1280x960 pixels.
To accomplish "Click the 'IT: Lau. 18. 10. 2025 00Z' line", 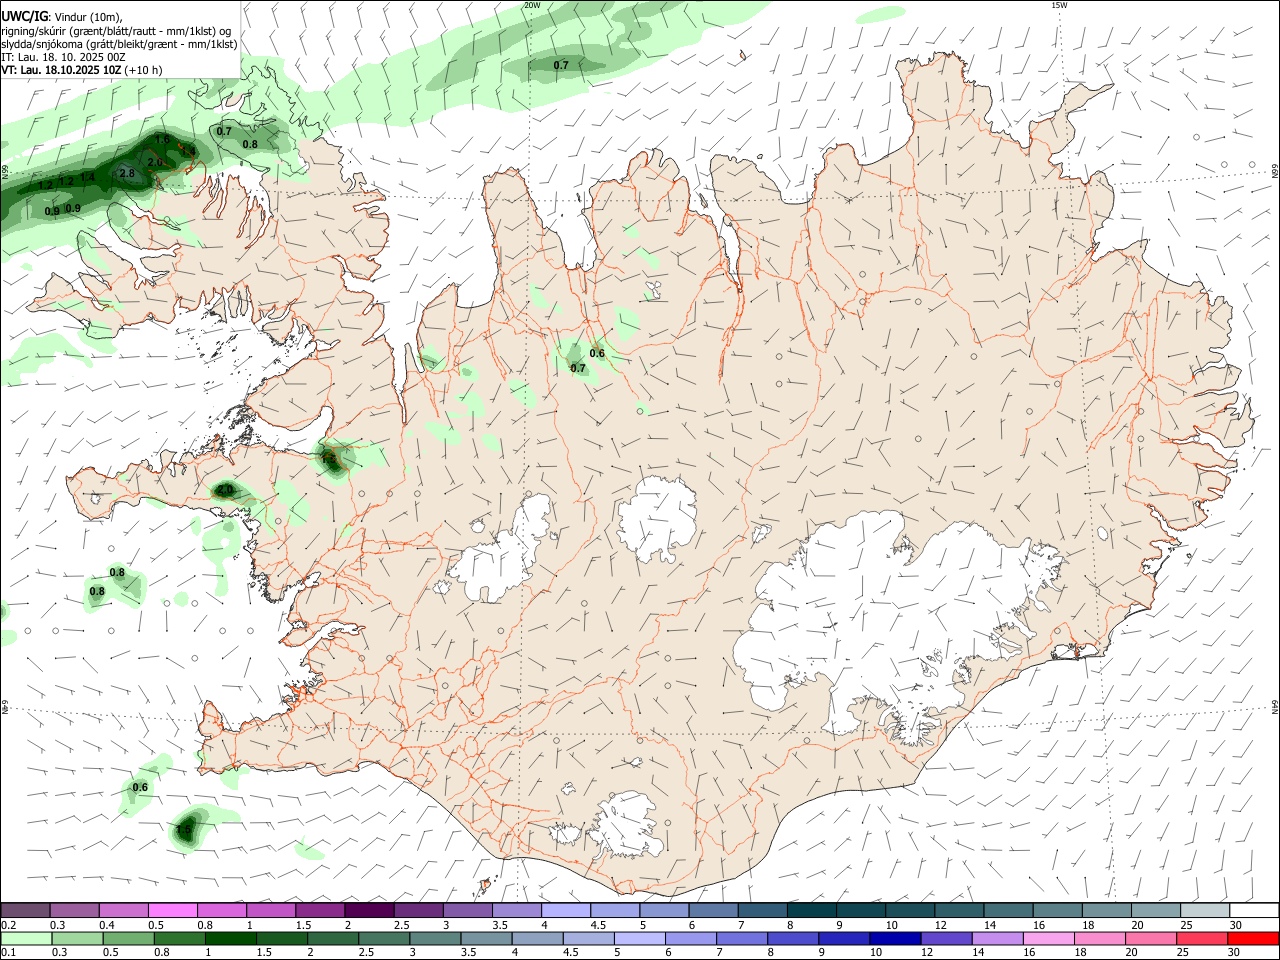I will coord(64,57).
